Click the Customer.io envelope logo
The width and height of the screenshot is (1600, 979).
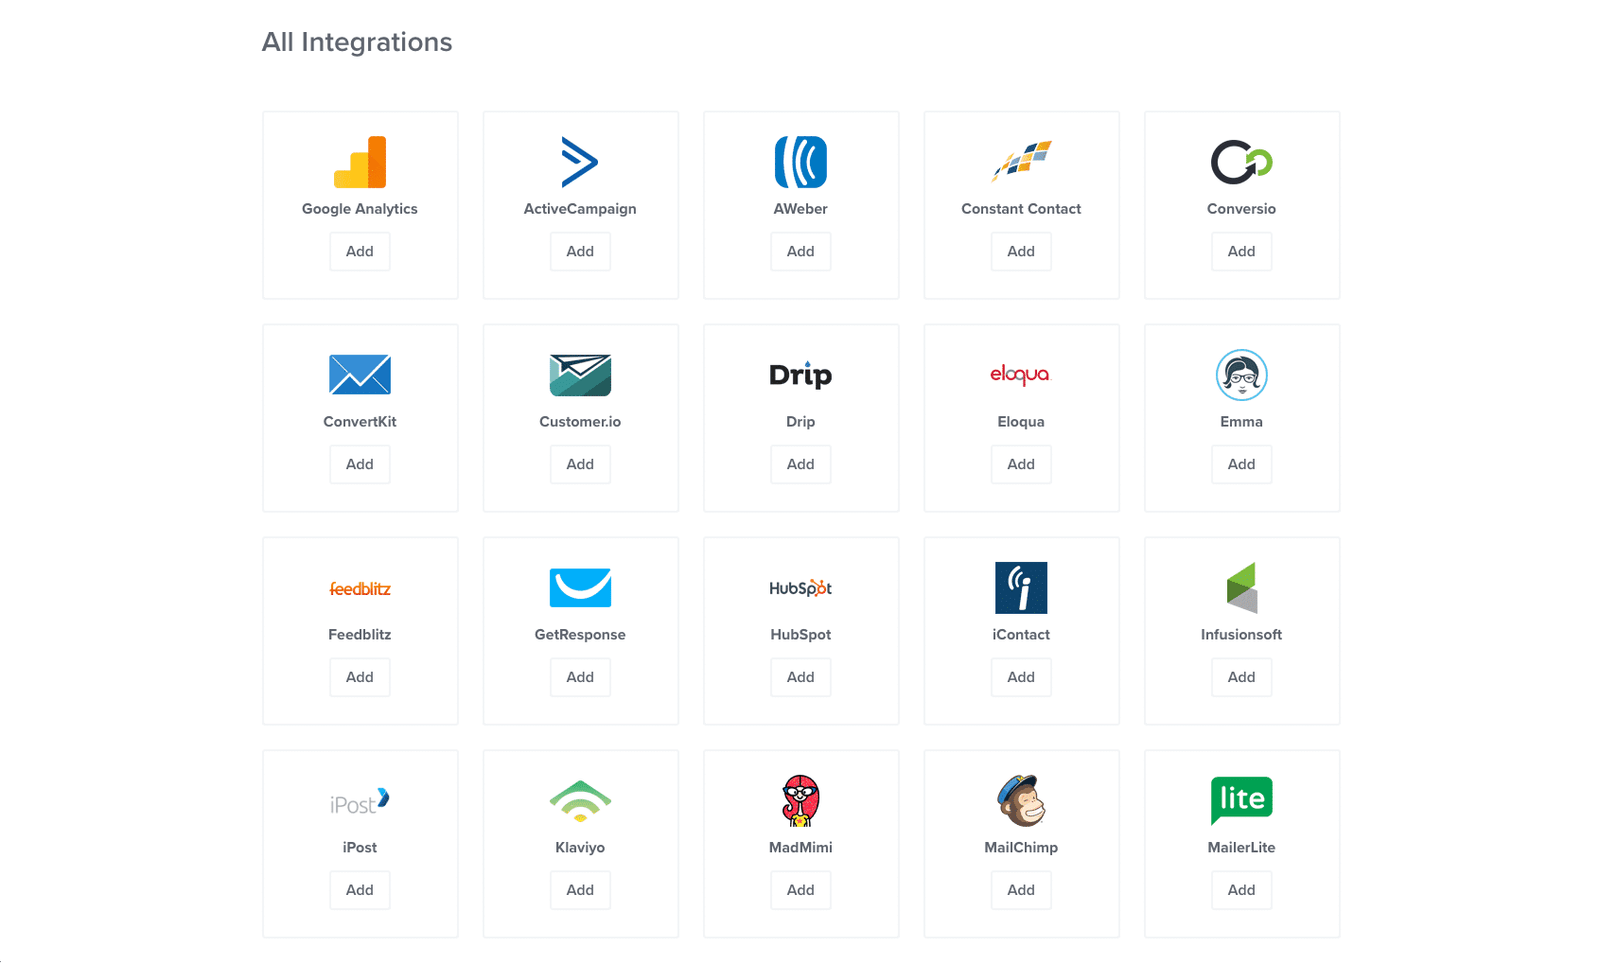click(580, 375)
